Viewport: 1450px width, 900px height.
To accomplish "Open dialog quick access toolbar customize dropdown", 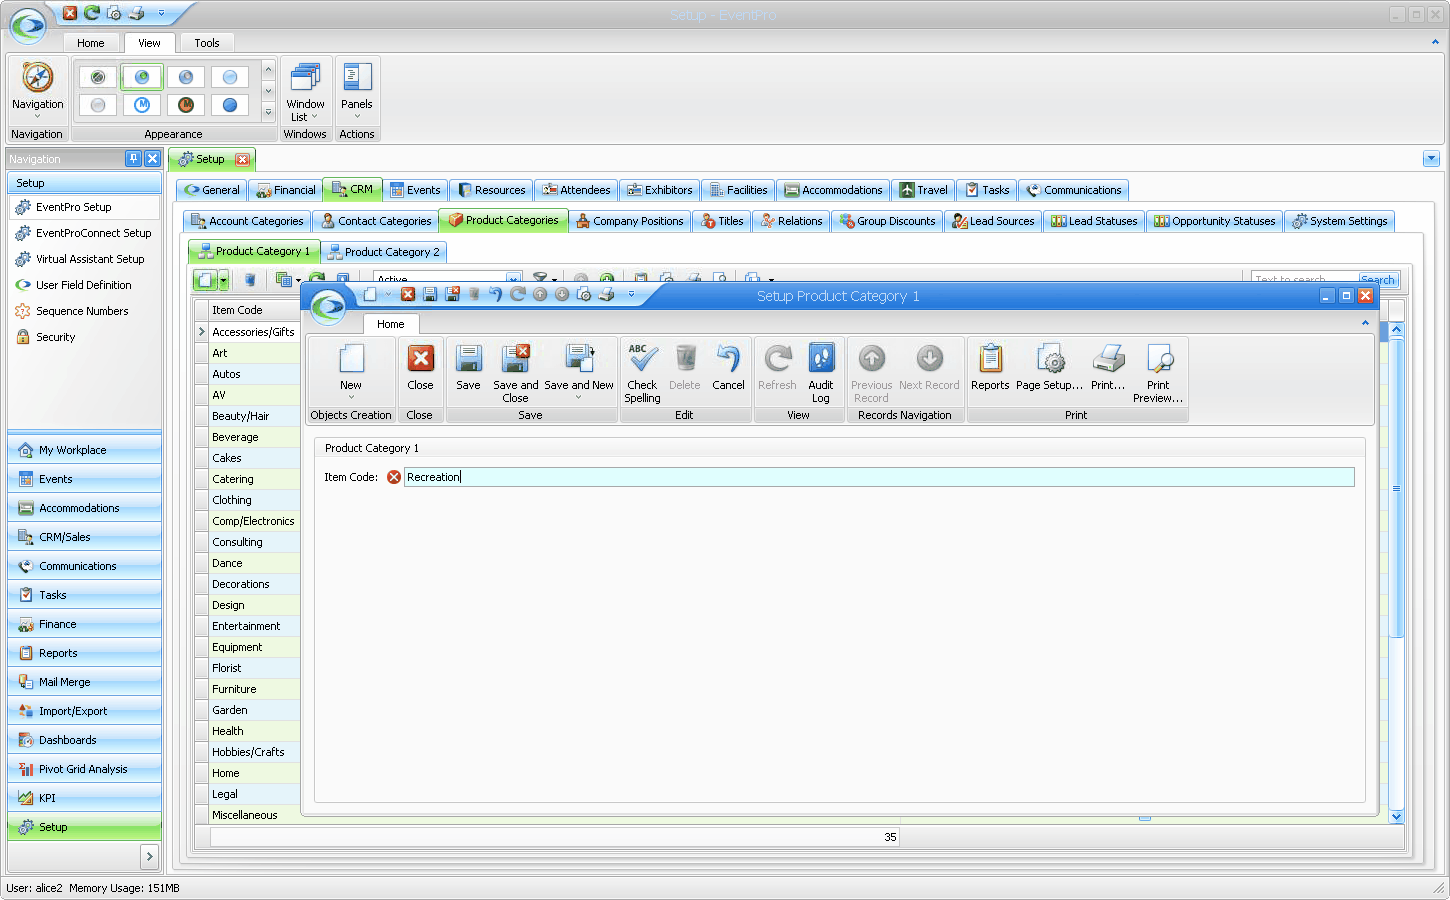I will 631,294.
